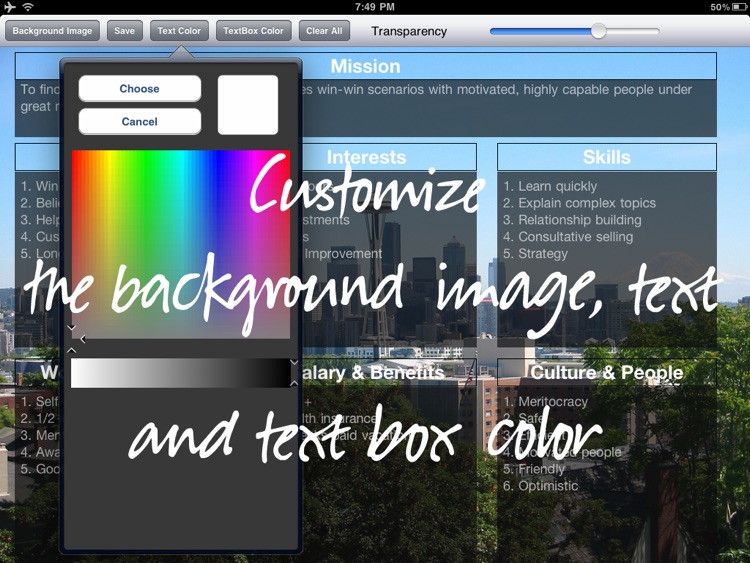Click the hue crosshair left arrow marker
The height and width of the screenshot is (563, 750).
tap(83, 339)
